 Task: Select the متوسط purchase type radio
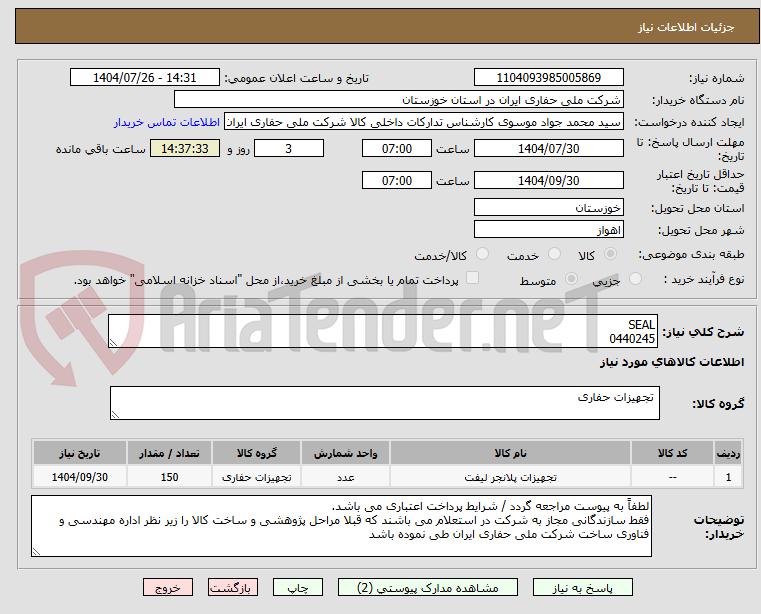[x=571, y=279]
